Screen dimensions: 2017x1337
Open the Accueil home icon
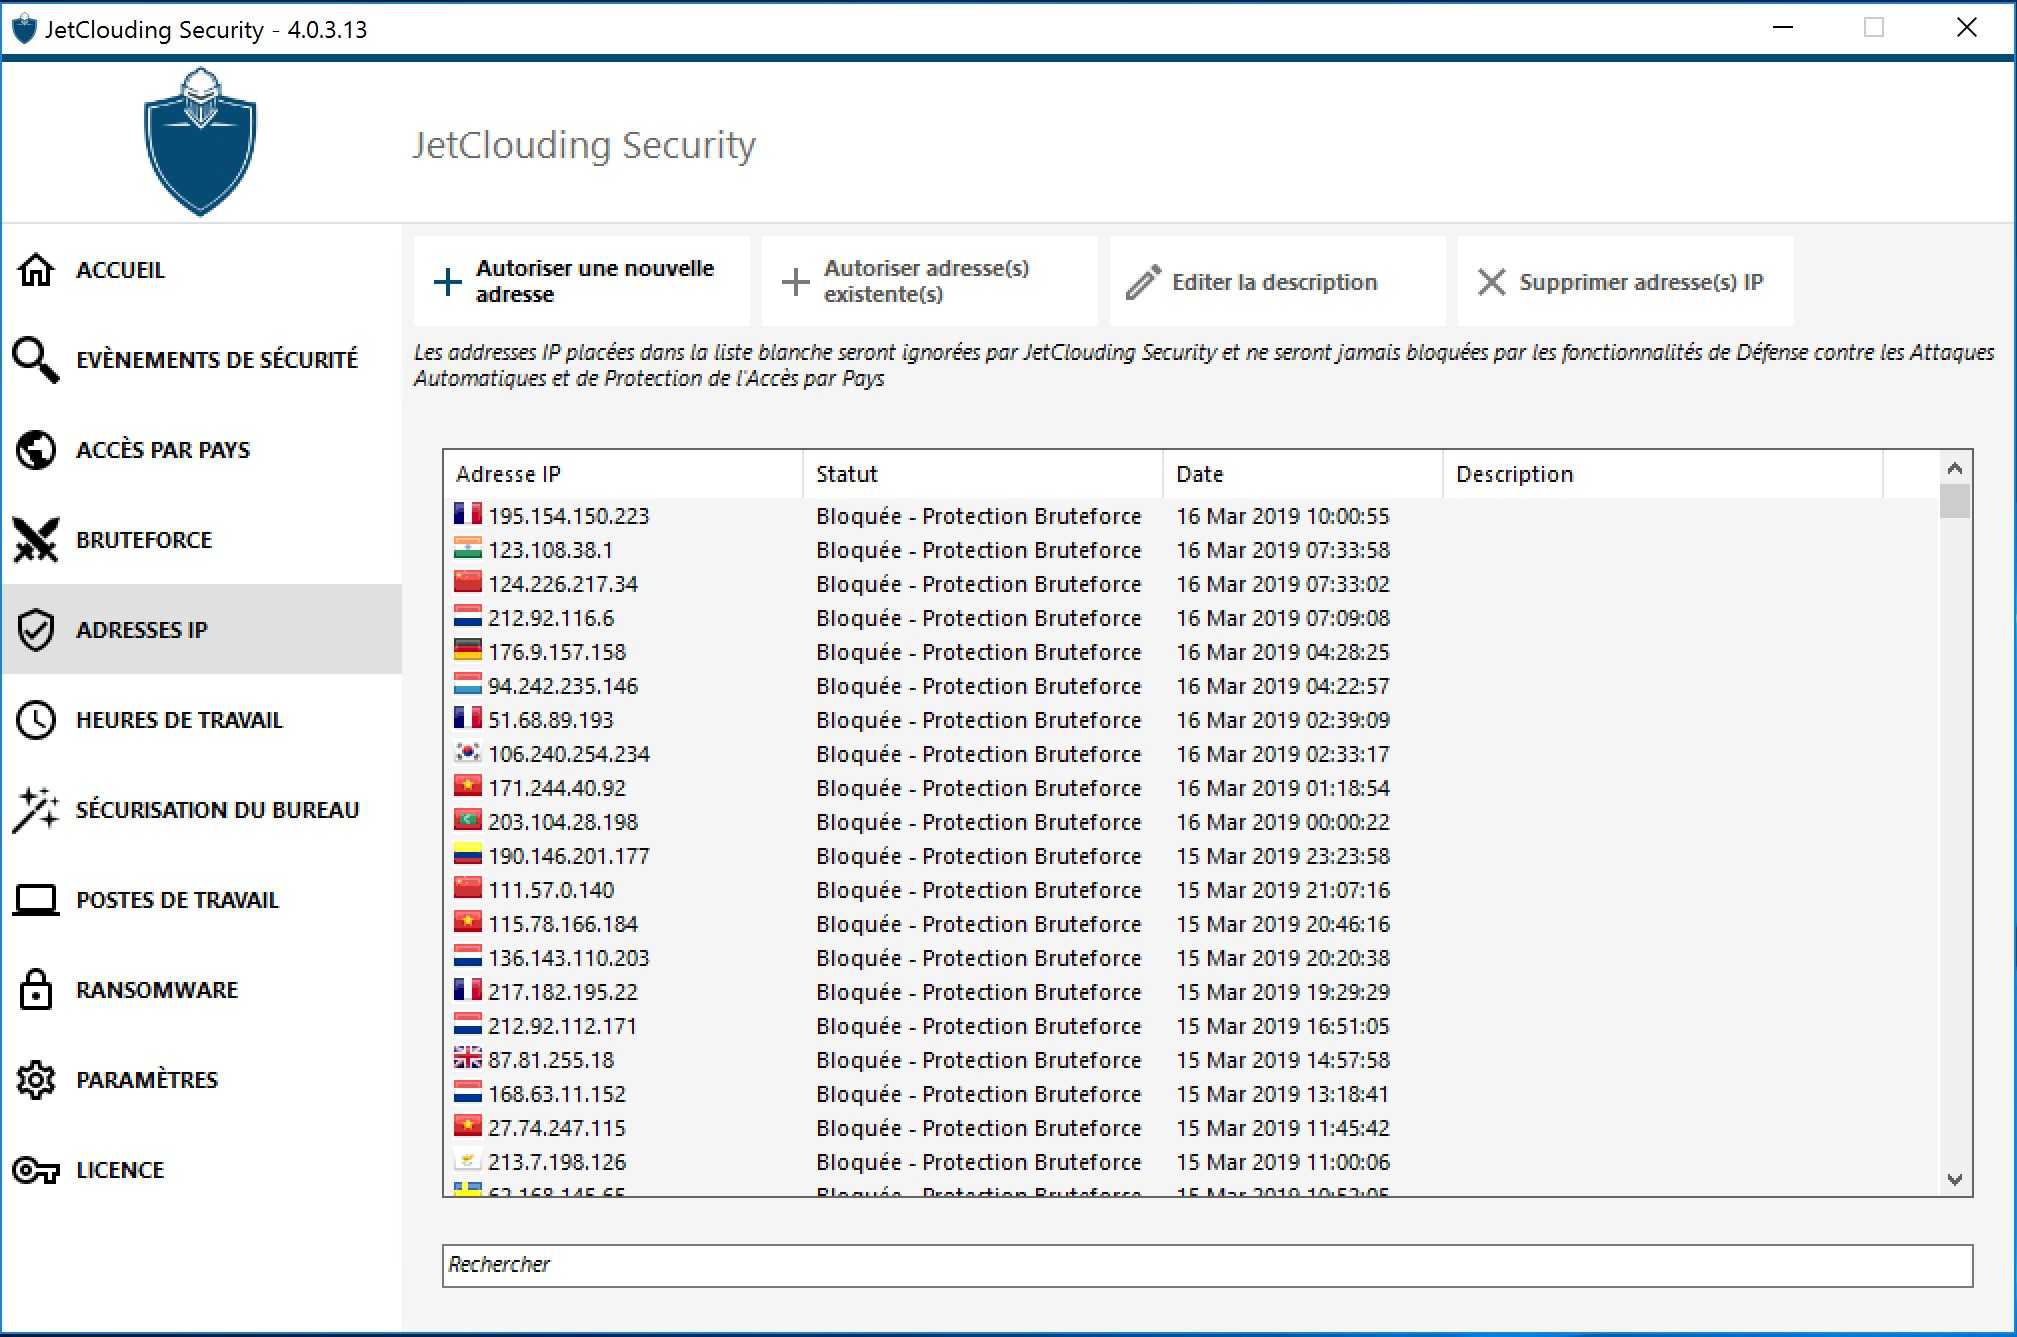(36, 270)
